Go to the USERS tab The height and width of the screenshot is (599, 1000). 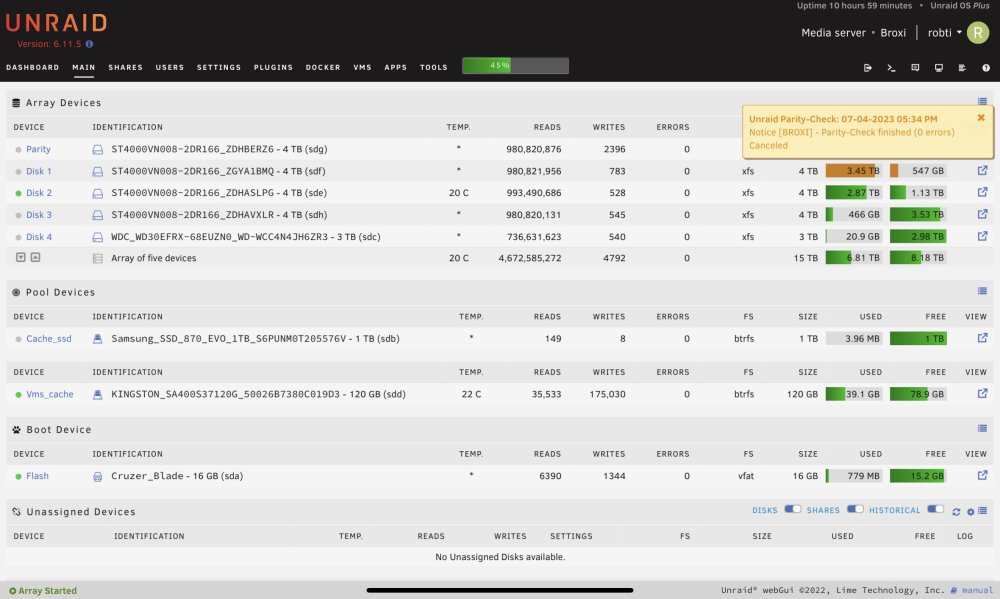click(170, 67)
